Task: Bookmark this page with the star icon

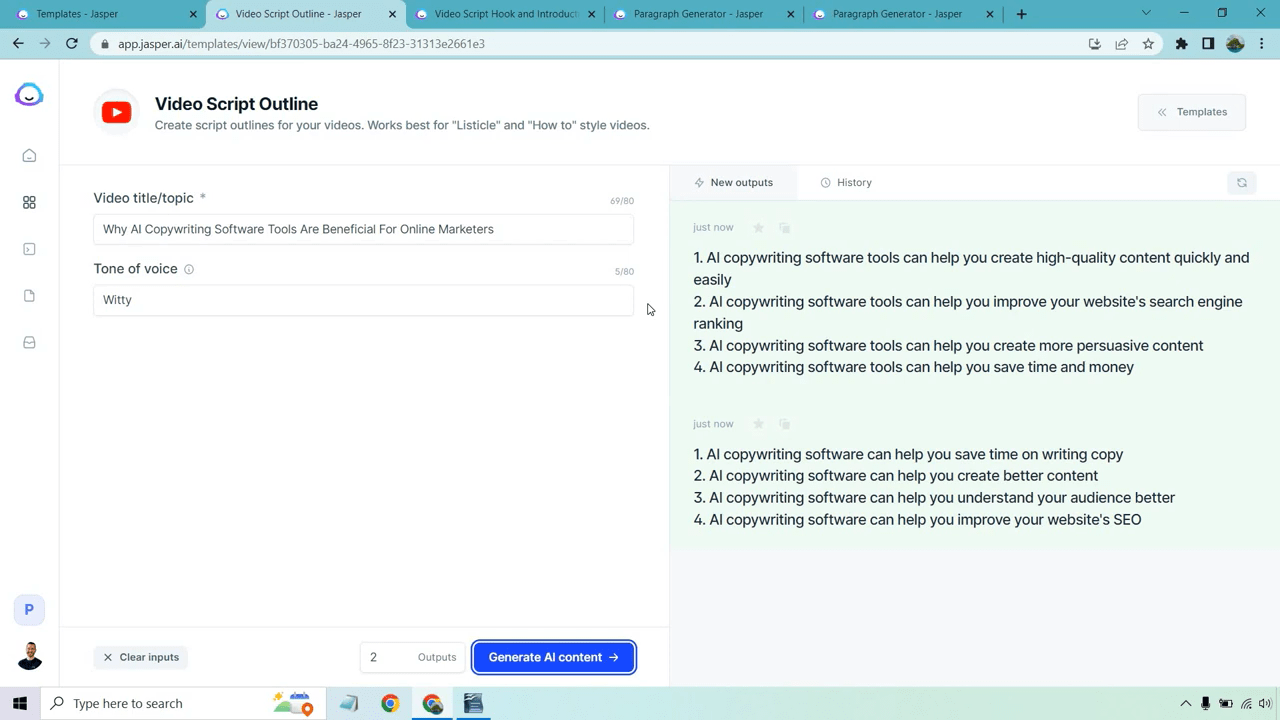Action: click(1148, 44)
